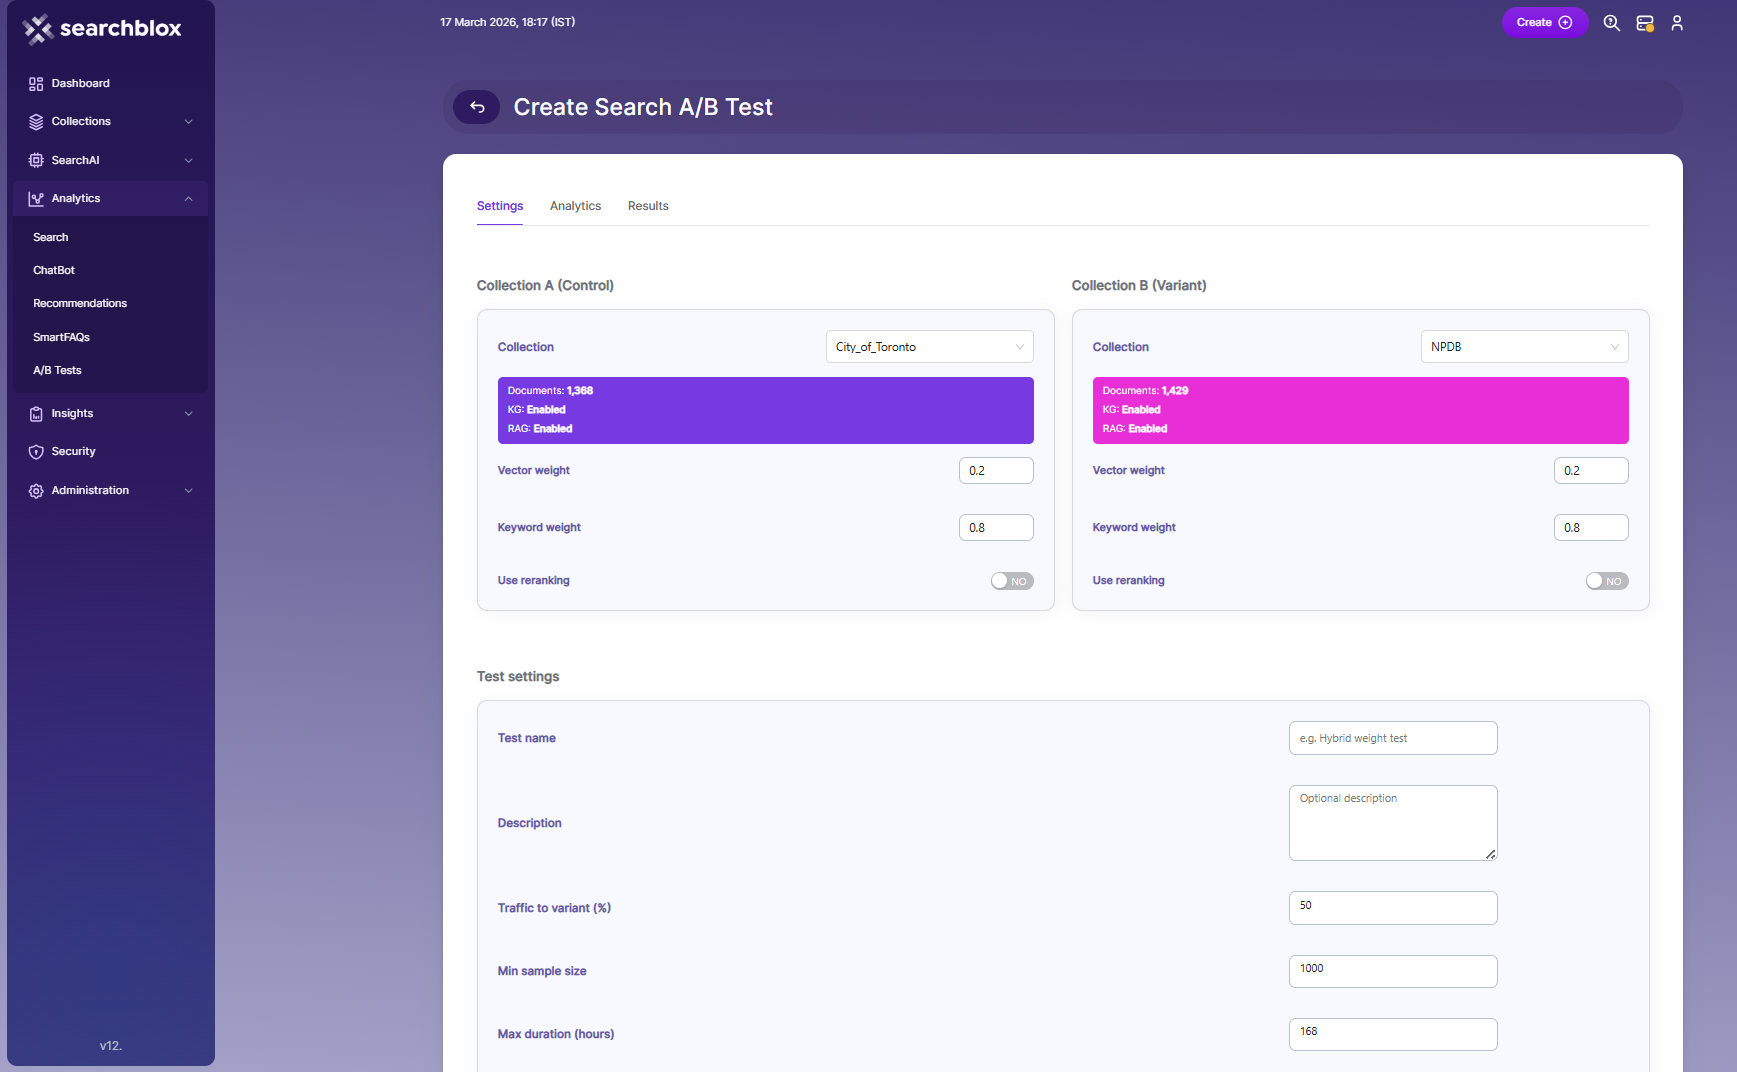Expand the Administration menu chevron

[188, 491]
